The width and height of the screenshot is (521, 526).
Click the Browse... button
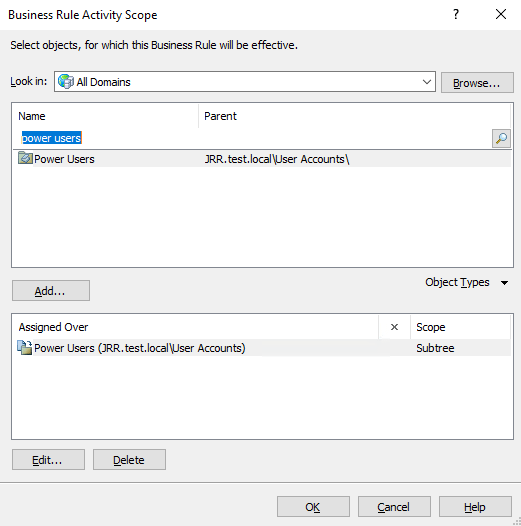point(477,83)
